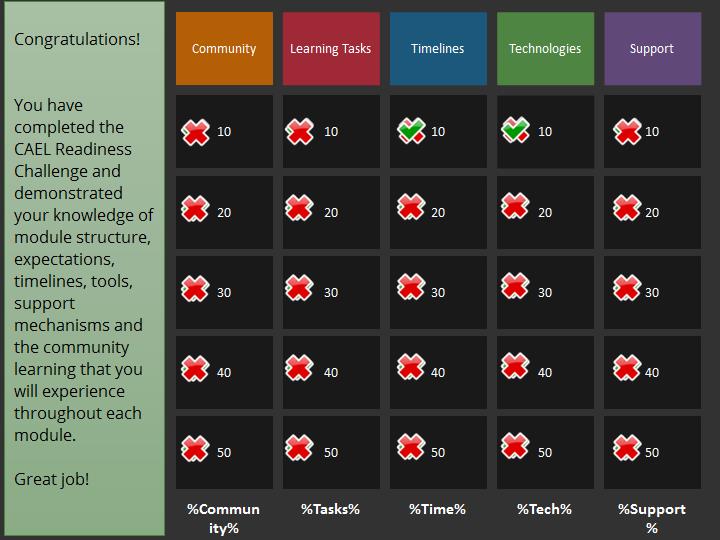Click the 30 point value under Timelines
Image resolution: width=720 pixels, height=540 pixels.
(x=438, y=292)
